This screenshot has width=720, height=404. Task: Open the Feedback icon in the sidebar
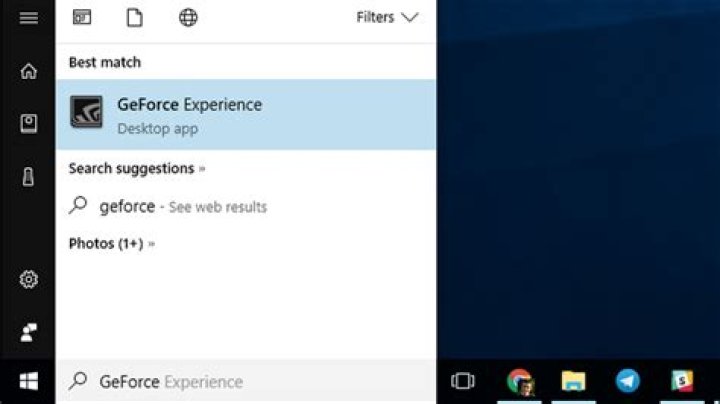point(28,332)
